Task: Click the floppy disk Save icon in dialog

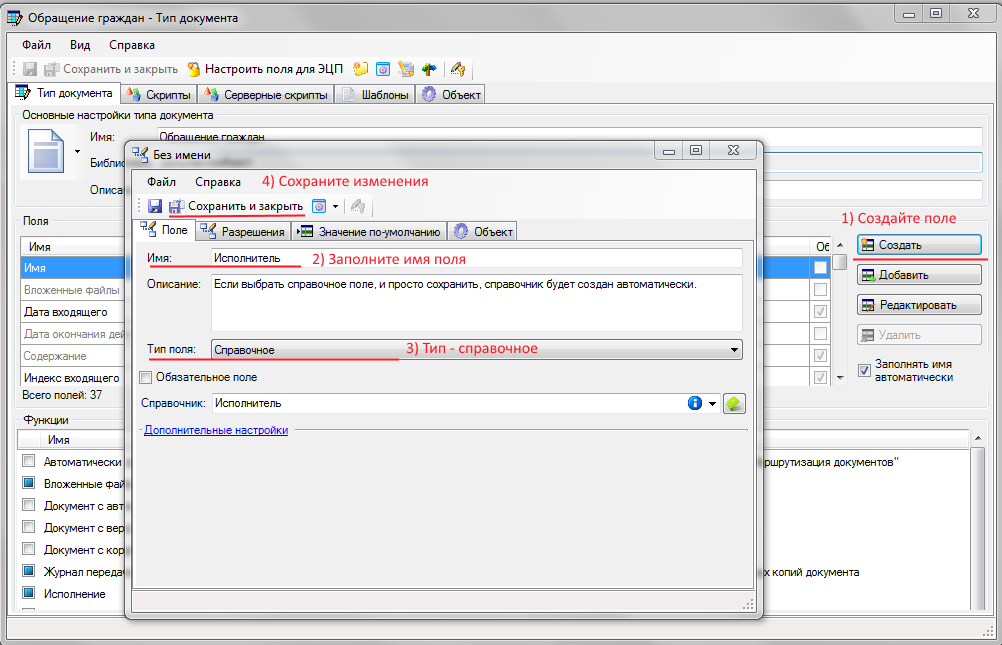Action: point(155,206)
